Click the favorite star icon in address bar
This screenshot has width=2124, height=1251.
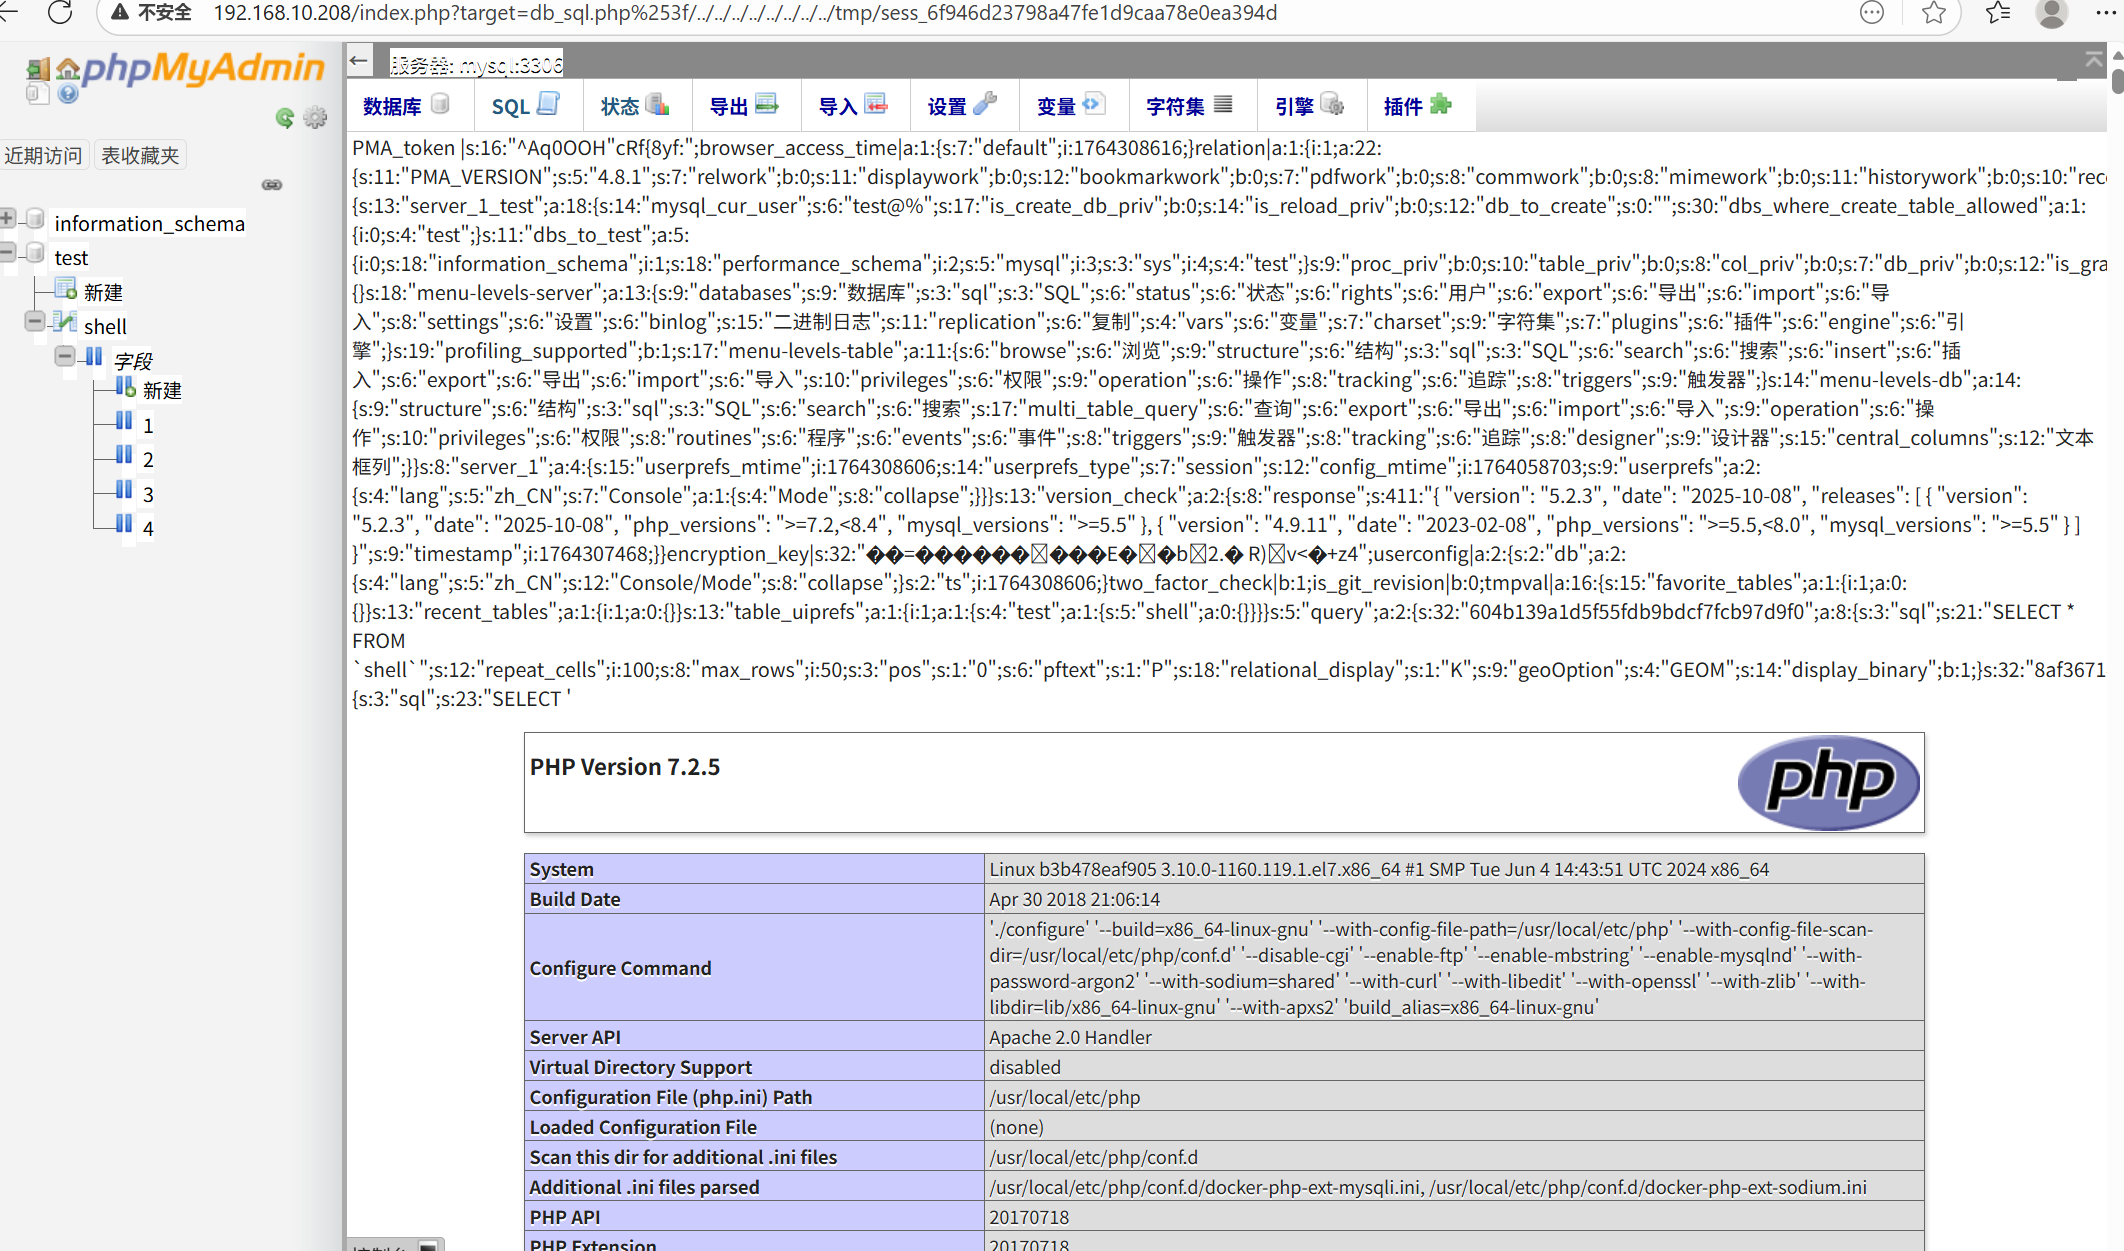tap(1934, 13)
